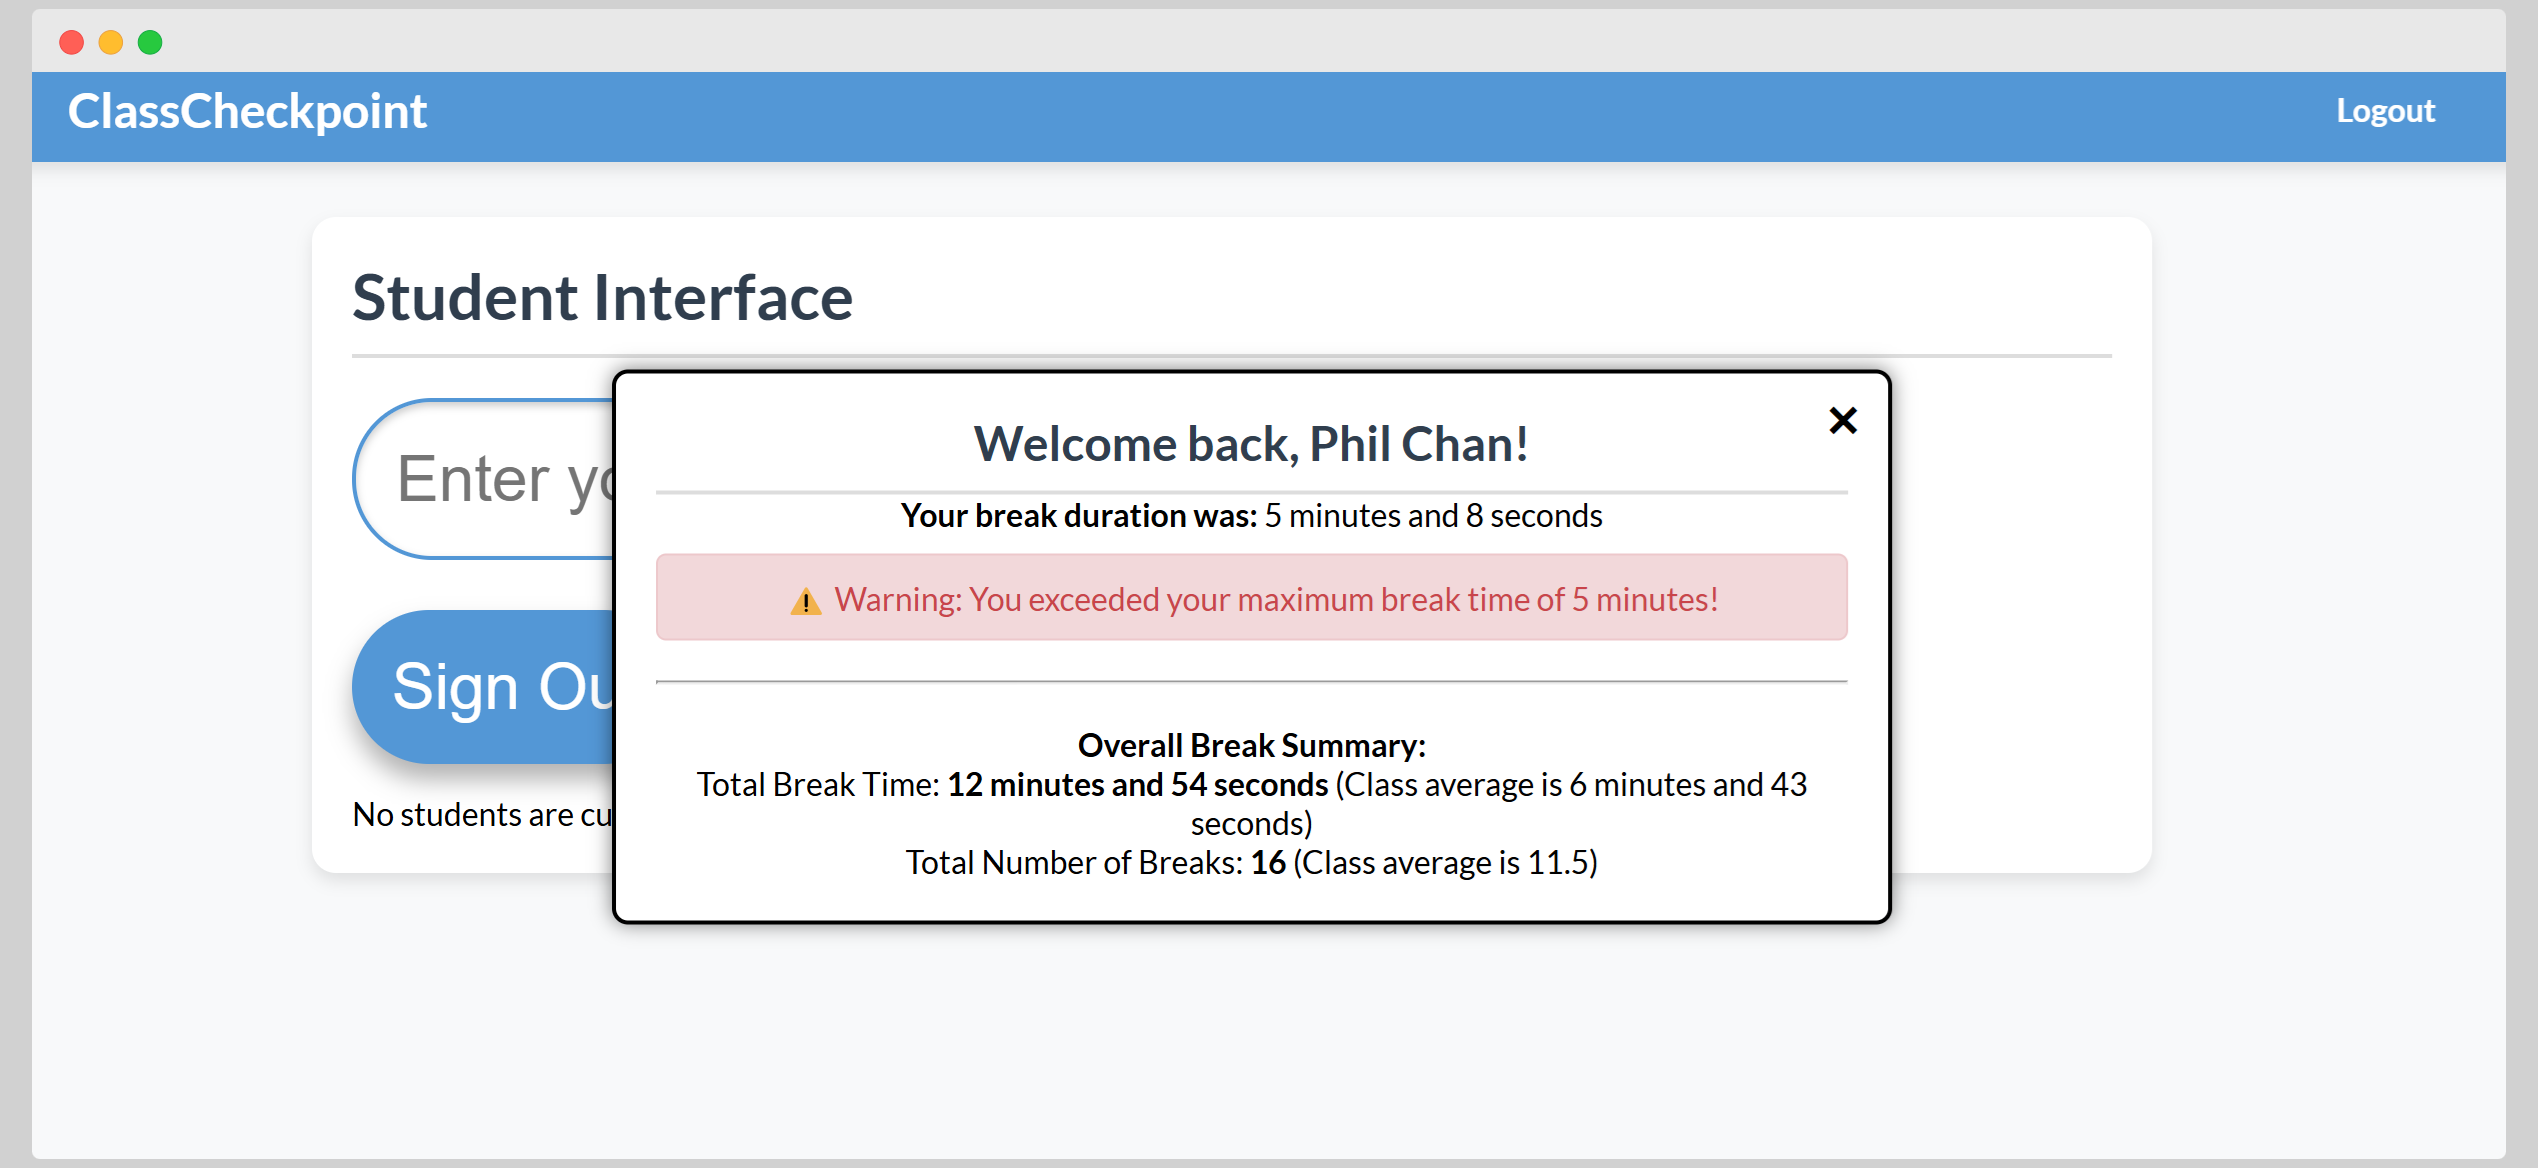Select the Student Interface heading
Viewport: 2538px width, 1168px height.
[602, 297]
